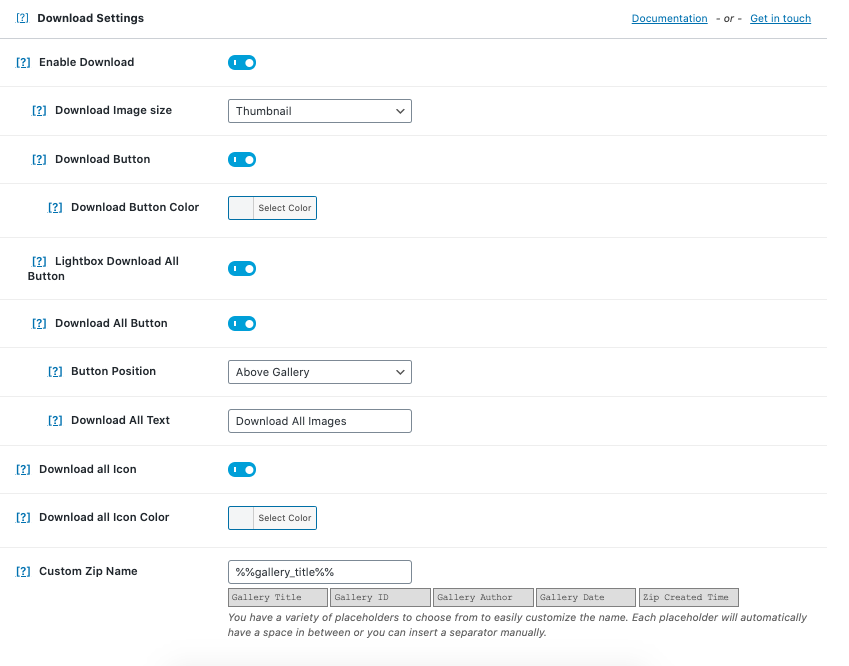This screenshot has width=849, height=666.
Task: Open help for Download Settings heading
Action: point(22,18)
